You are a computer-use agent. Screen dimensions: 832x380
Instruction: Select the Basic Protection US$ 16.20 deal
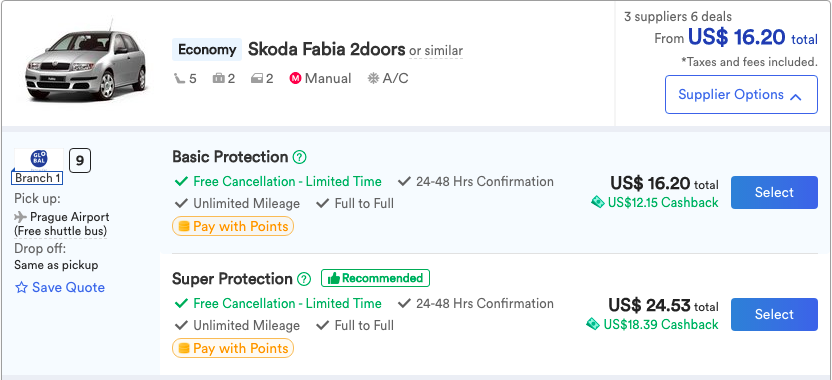(774, 192)
